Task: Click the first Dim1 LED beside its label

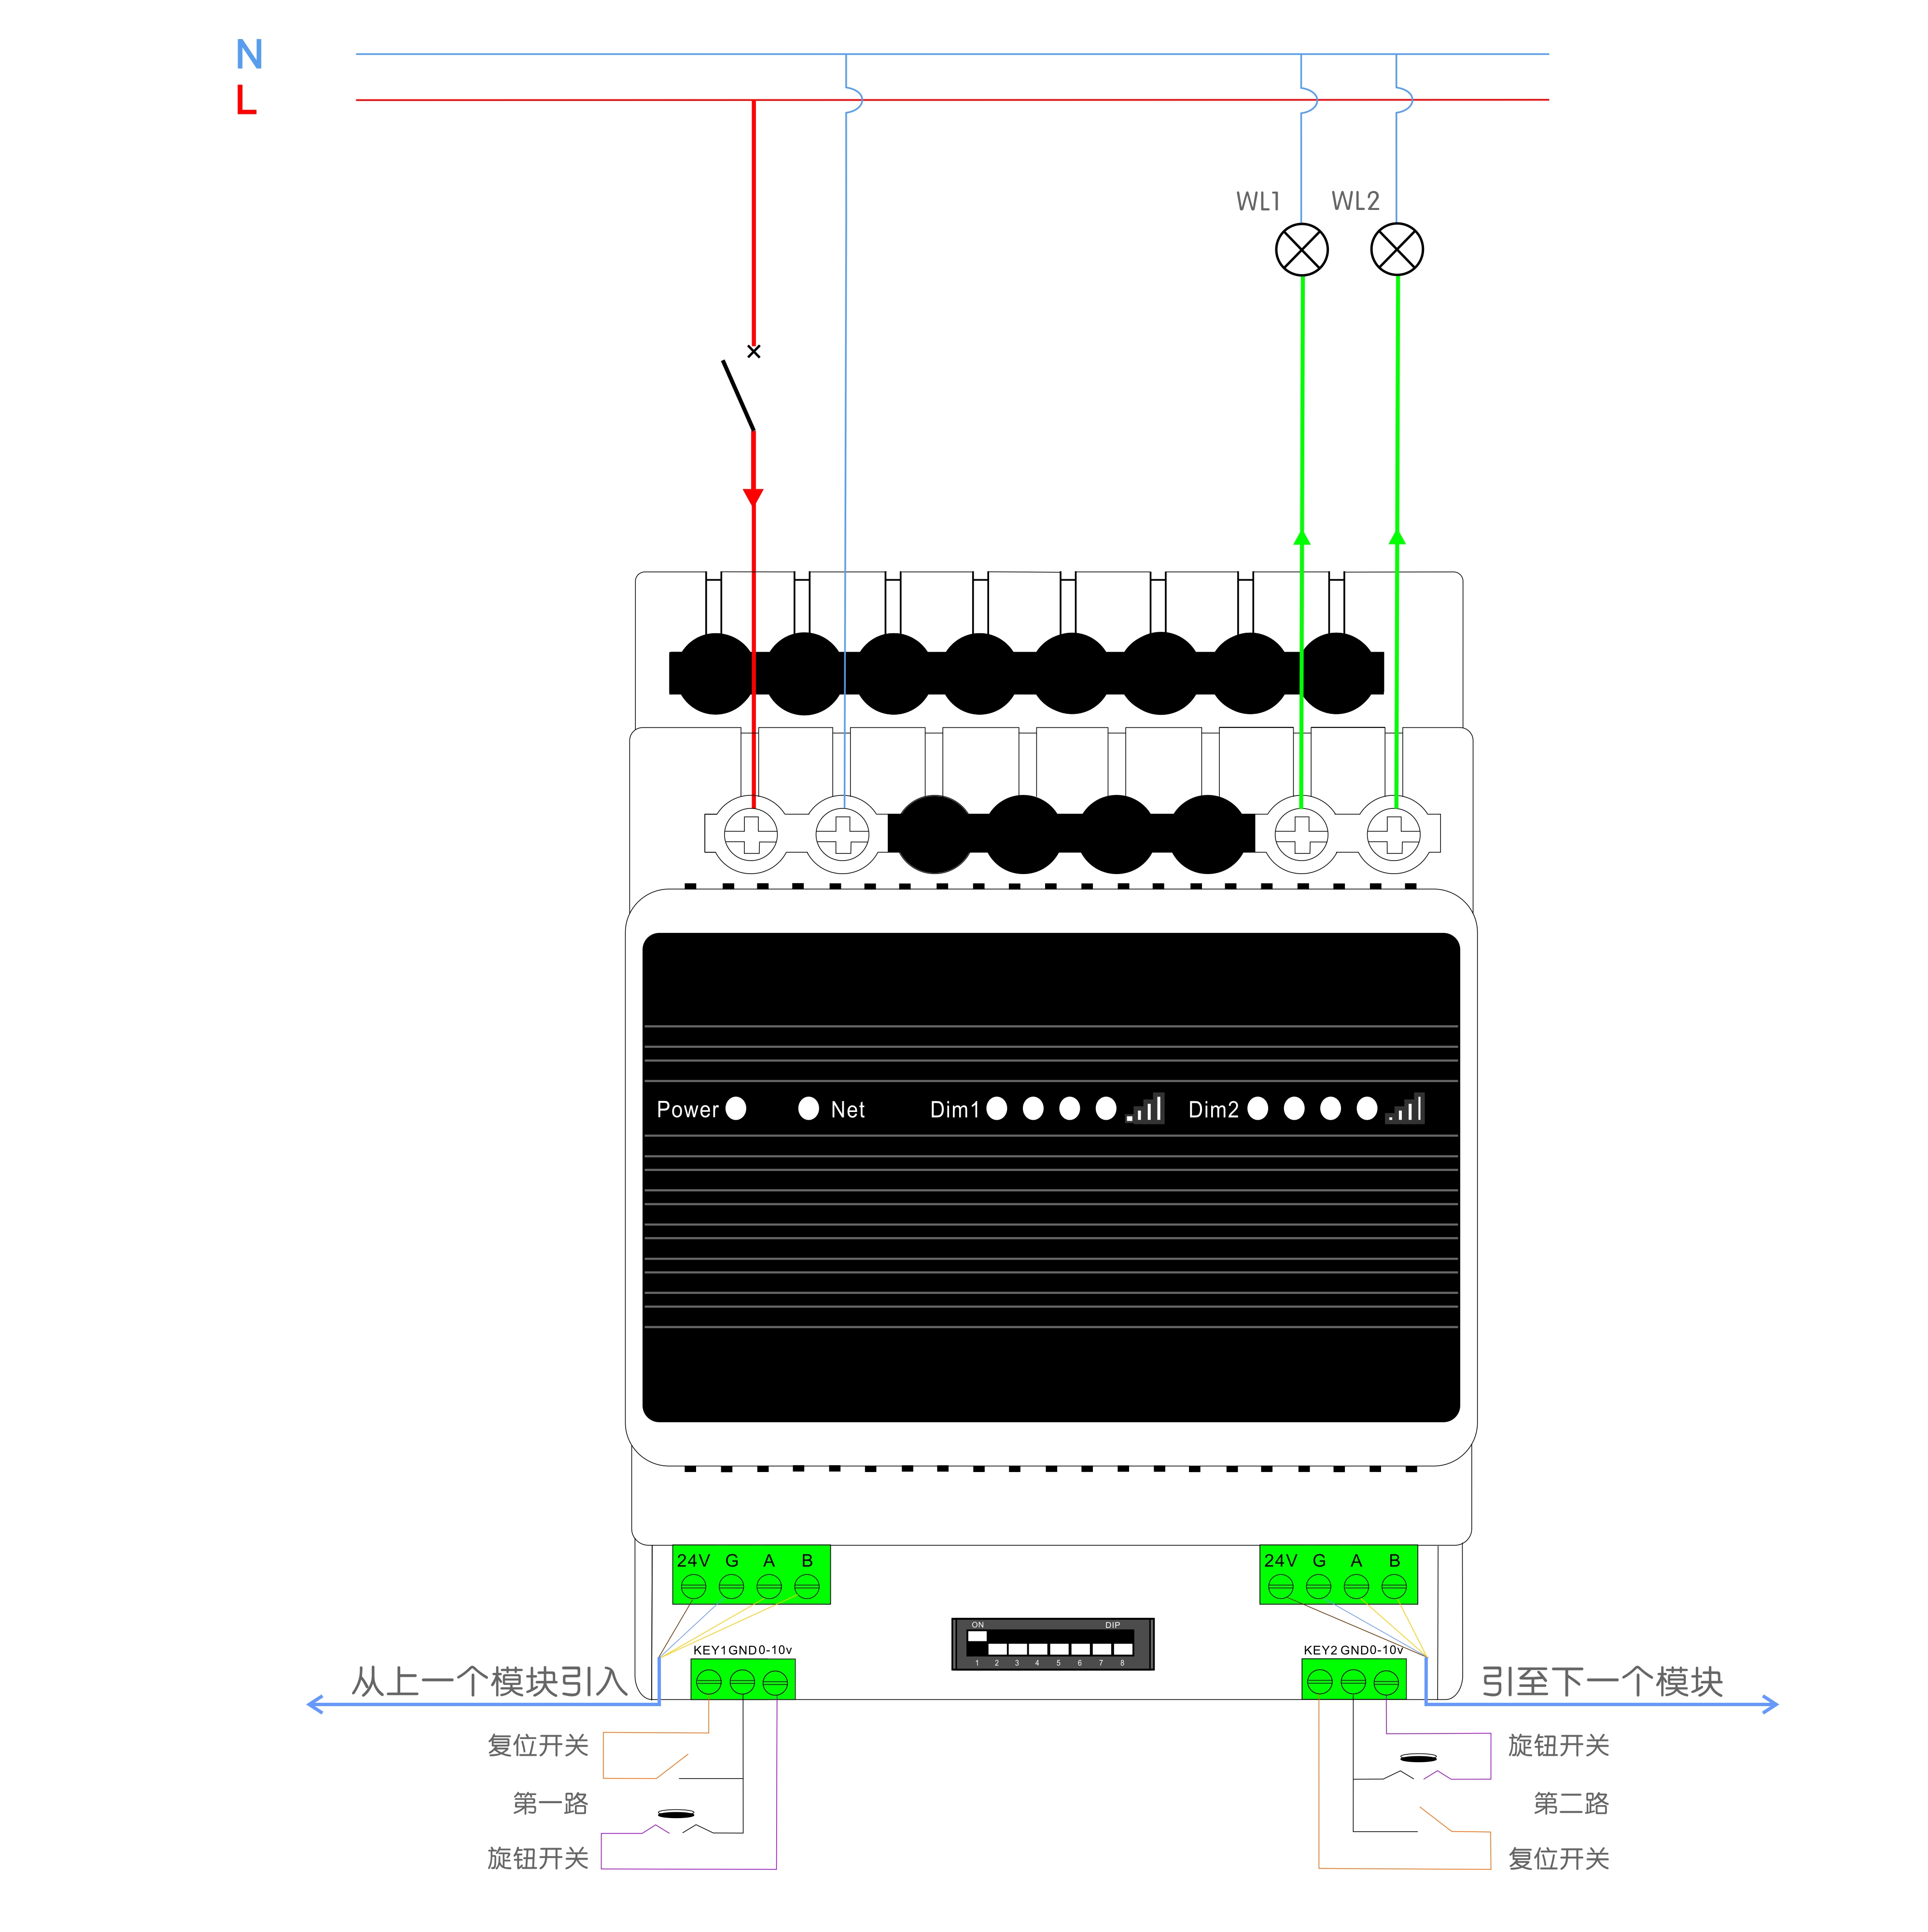Action: coord(996,1108)
